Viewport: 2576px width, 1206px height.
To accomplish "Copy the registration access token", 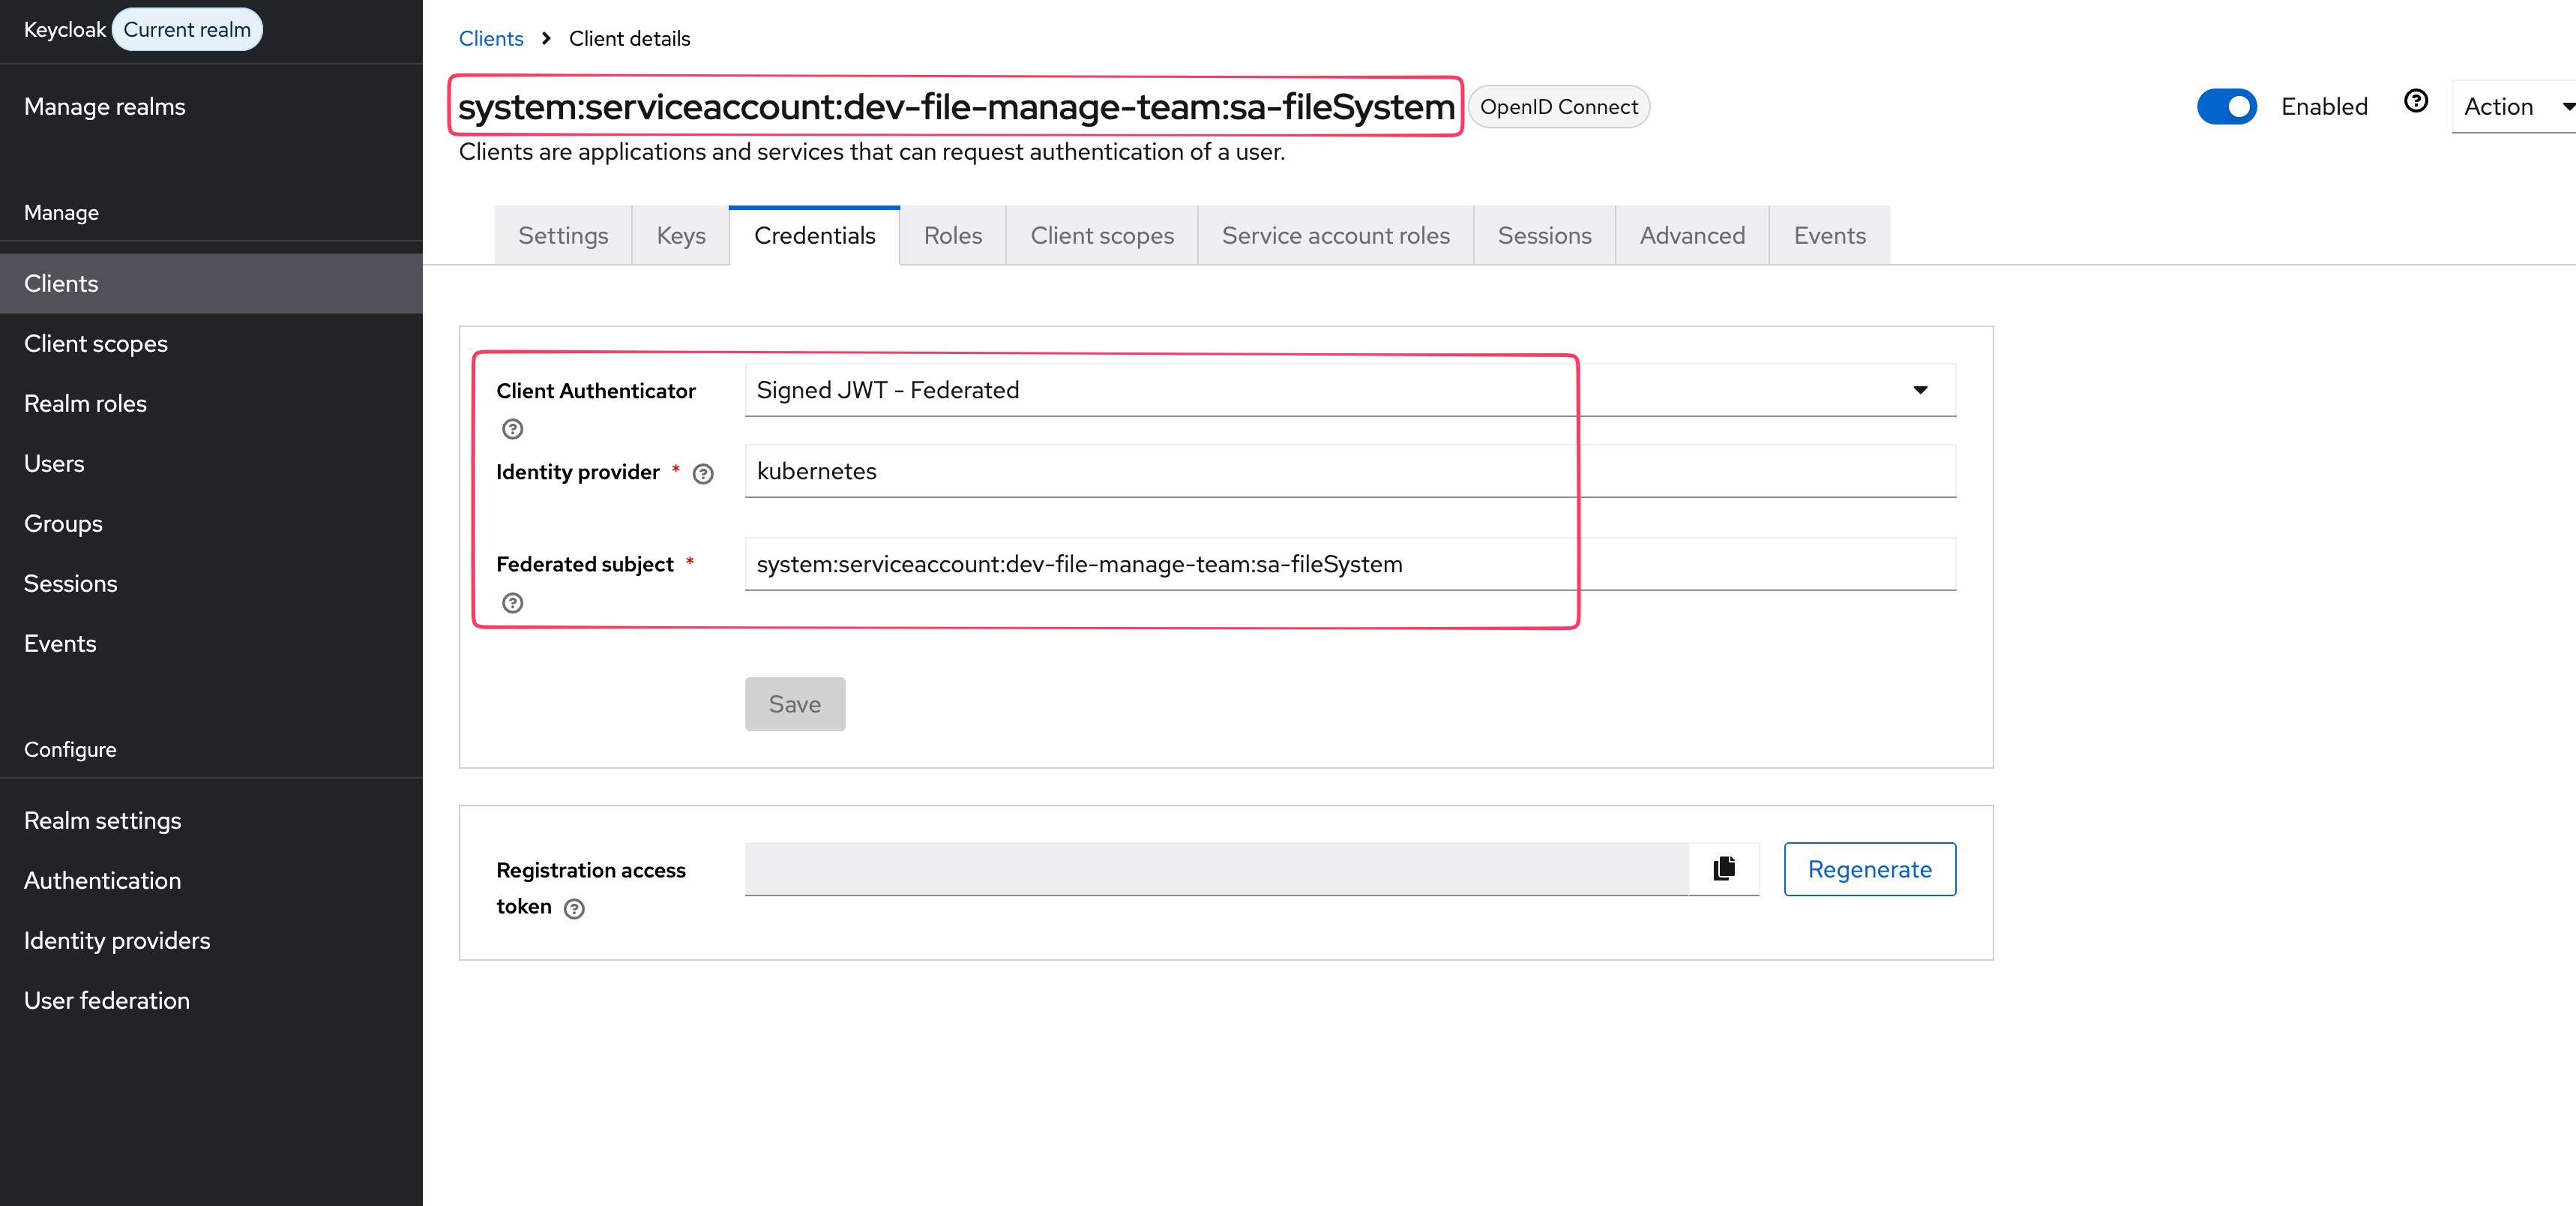I will point(1723,868).
